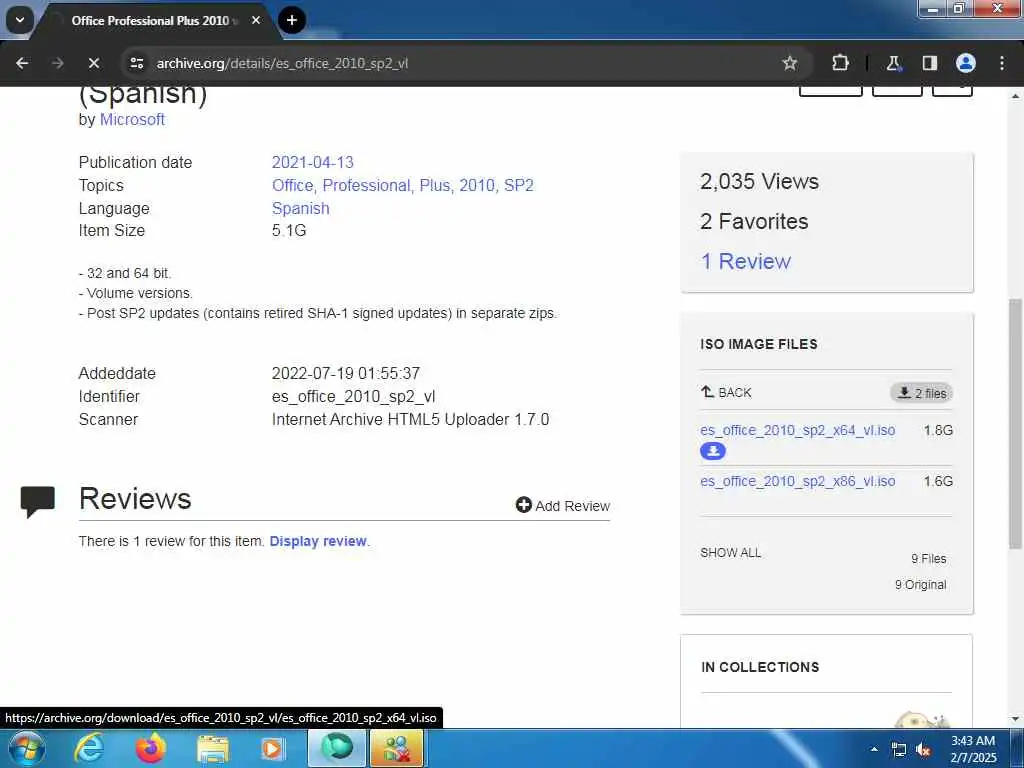
Task: Jump to the 1 Review link
Action: 745,261
